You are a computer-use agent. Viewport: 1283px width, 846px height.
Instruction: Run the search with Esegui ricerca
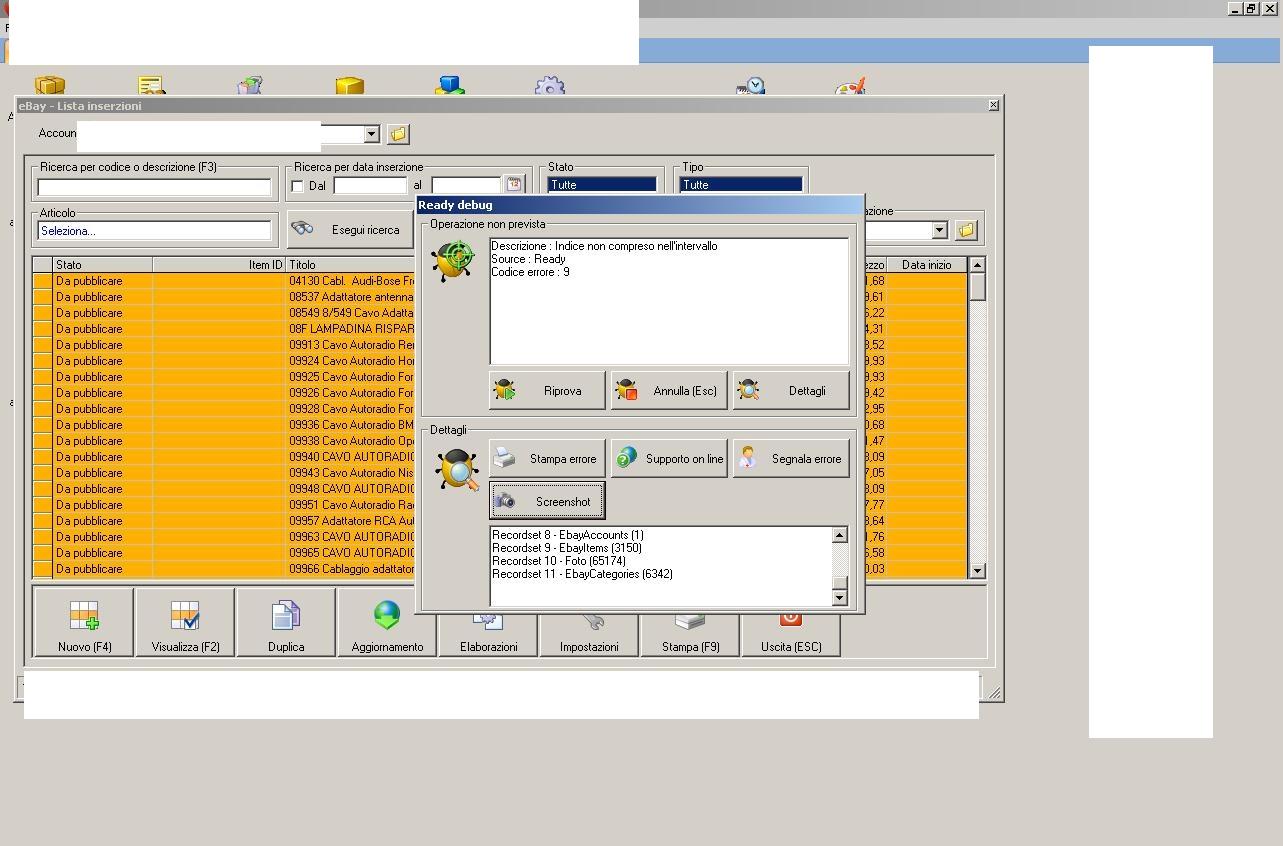point(350,230)
